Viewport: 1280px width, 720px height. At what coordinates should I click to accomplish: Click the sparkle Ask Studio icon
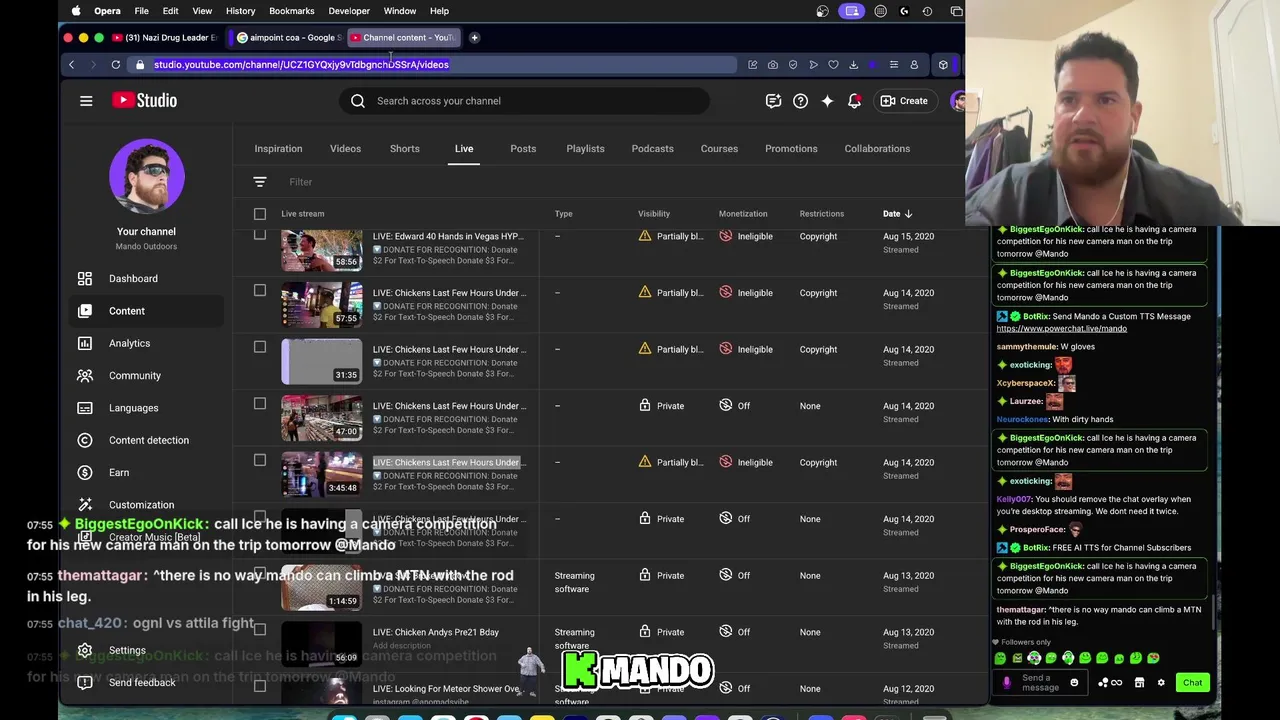pos(827,101)
